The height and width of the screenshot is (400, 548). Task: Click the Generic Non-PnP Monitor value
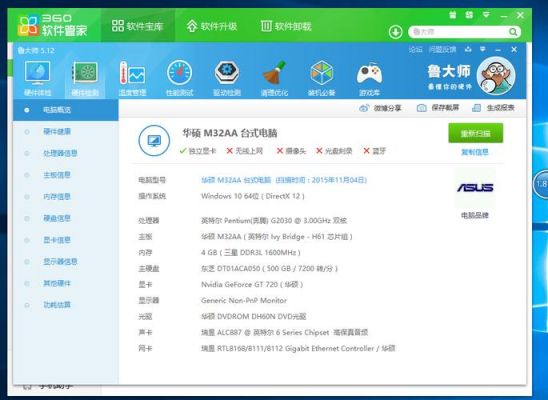tap(244, 300)
